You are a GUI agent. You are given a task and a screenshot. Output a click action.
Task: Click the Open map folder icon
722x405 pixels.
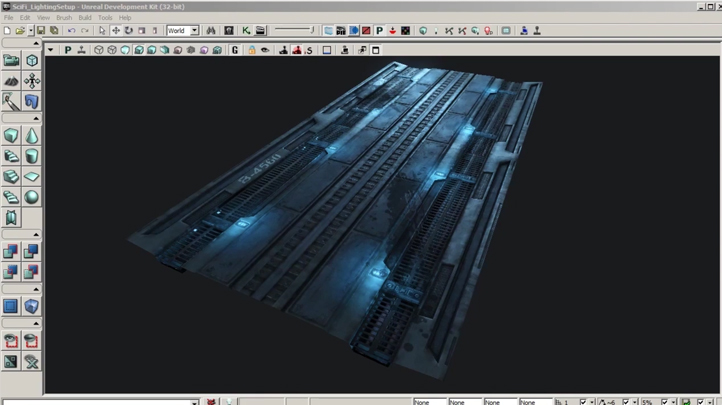20,30
